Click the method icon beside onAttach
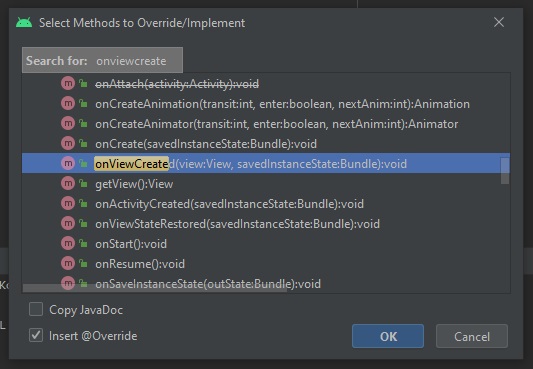 (68, 84)
